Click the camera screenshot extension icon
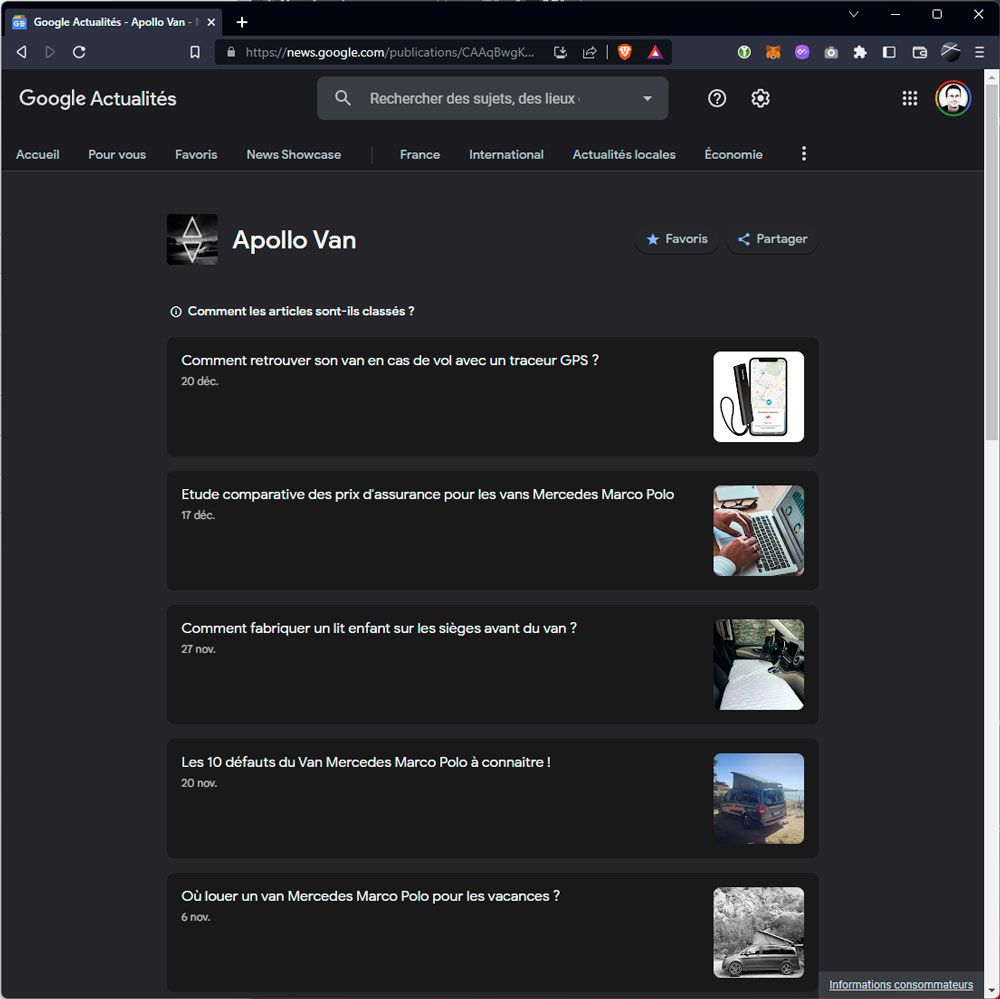The image size is (1000, 999). click(831, 52)
